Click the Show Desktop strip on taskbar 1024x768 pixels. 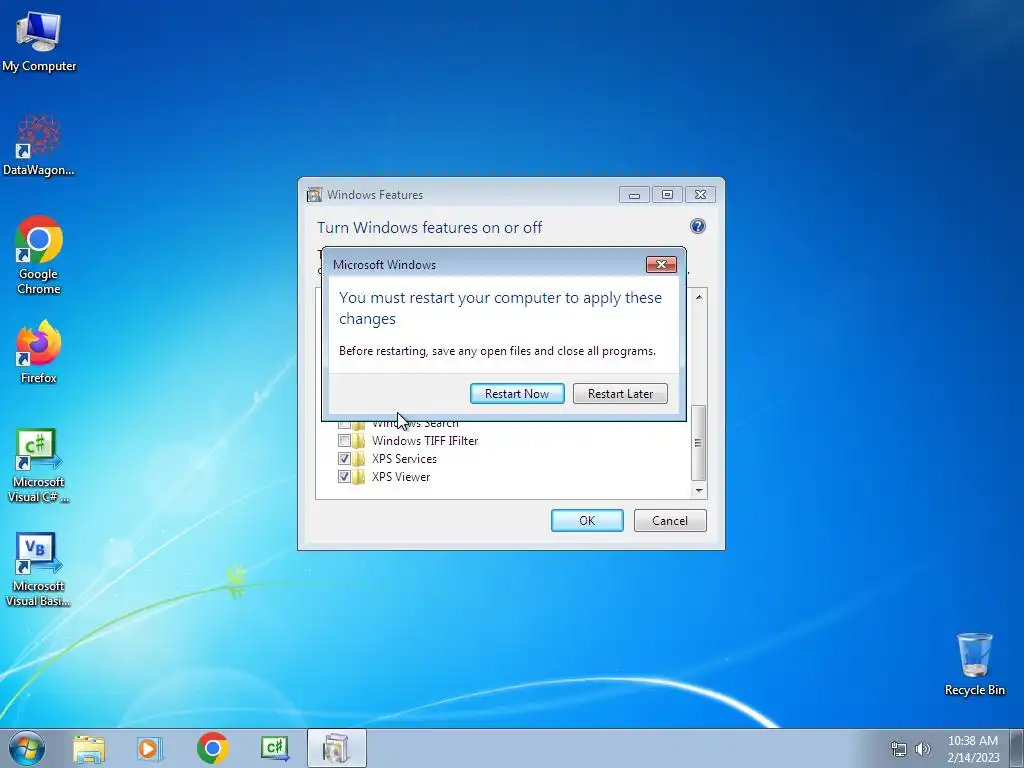(1017, 748)
